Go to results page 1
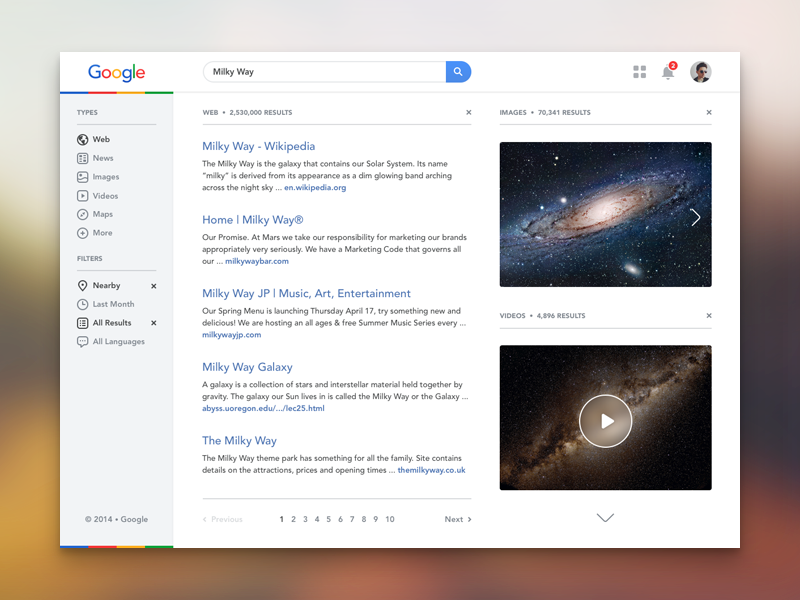 click(x=281, y=519)
